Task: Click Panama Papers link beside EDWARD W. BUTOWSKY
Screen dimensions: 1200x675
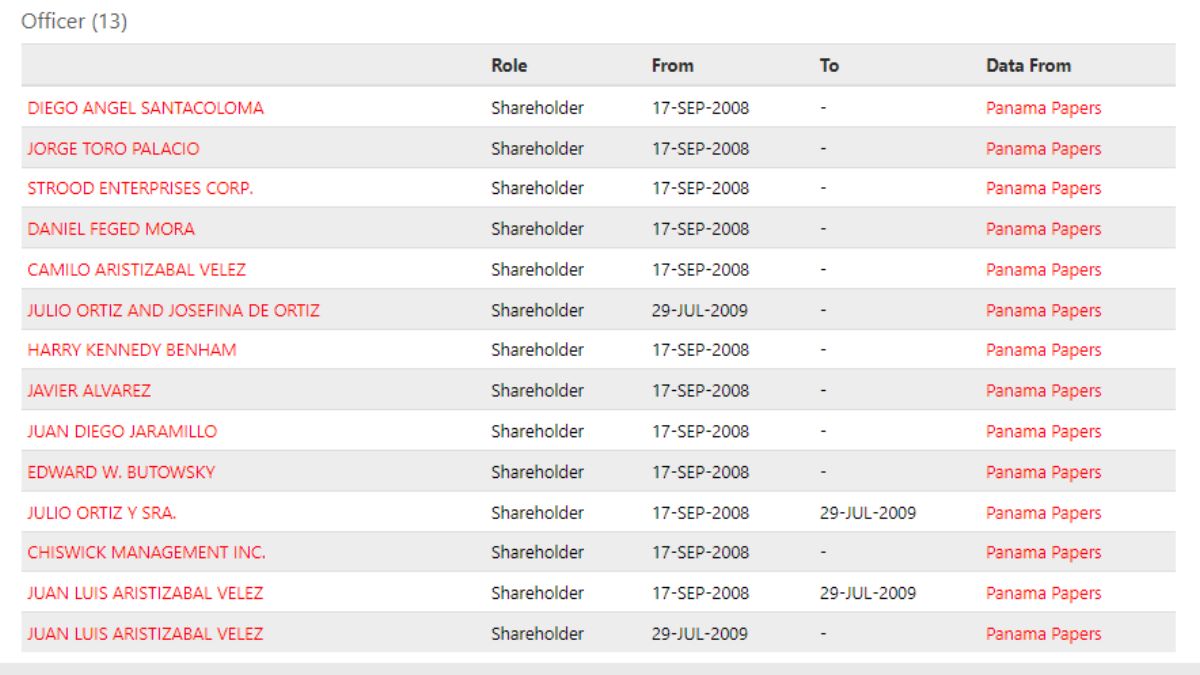Action: point(1043,472)
